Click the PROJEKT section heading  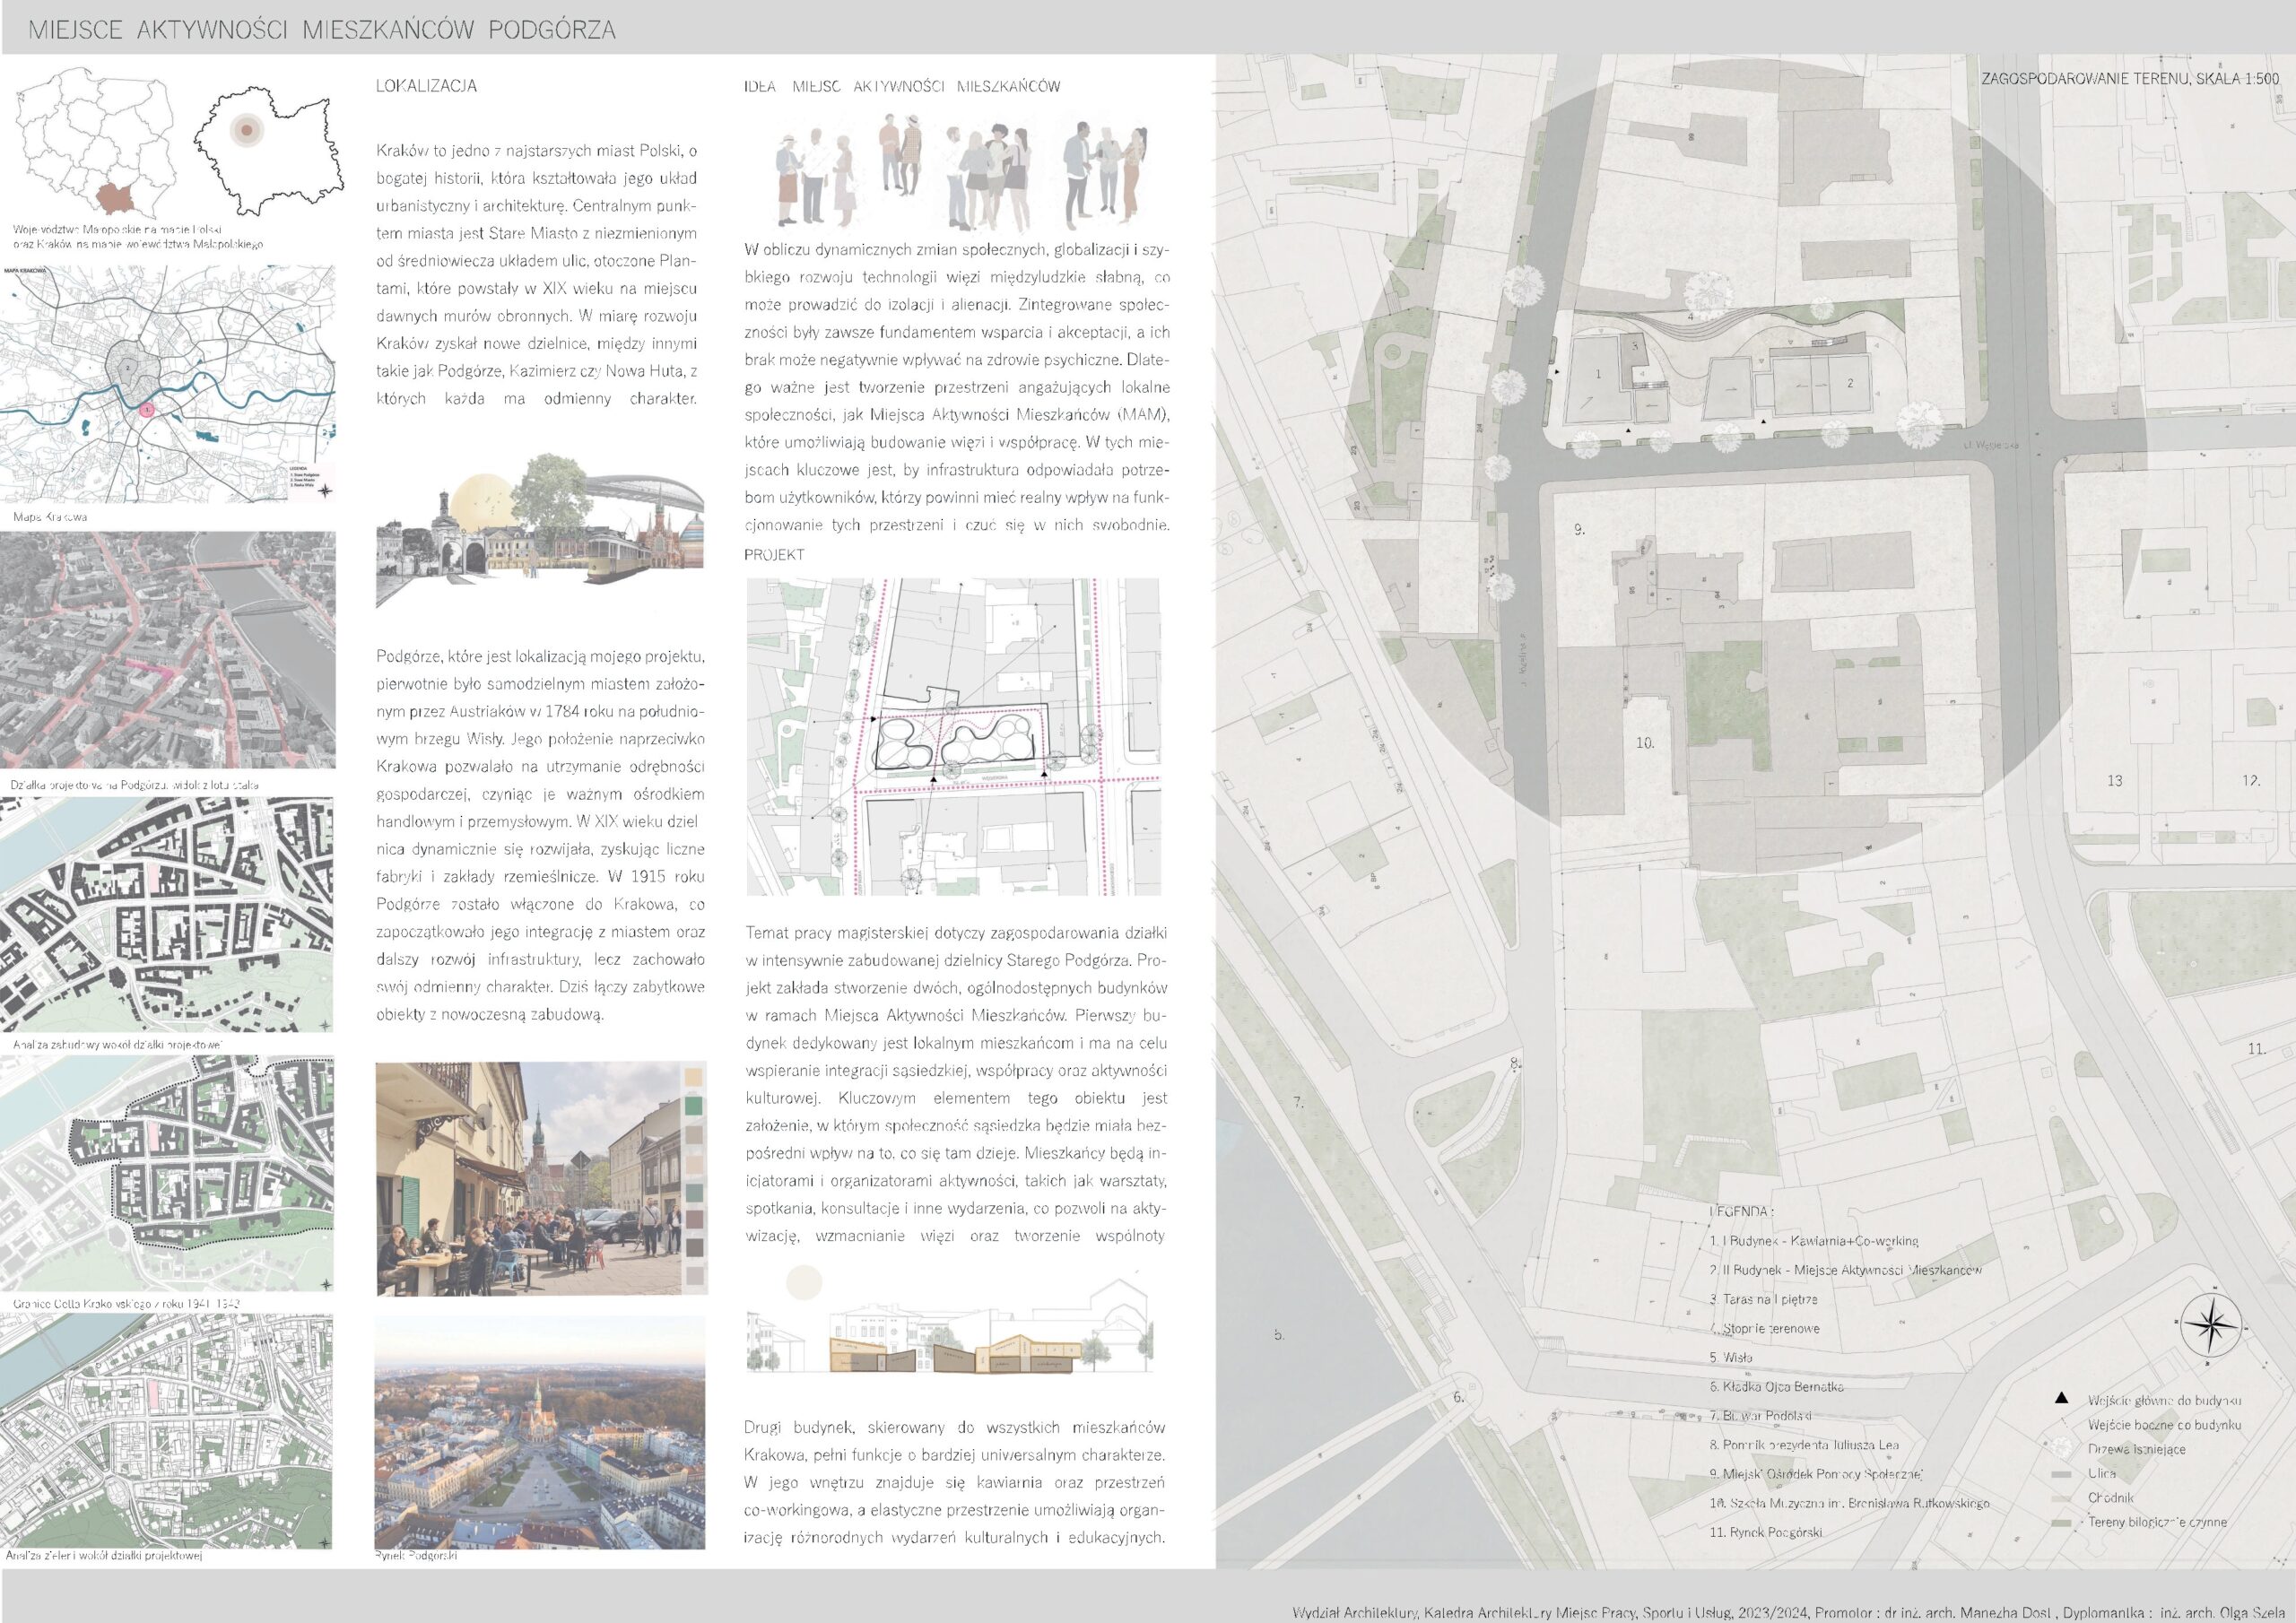click(x=774, y=555)
